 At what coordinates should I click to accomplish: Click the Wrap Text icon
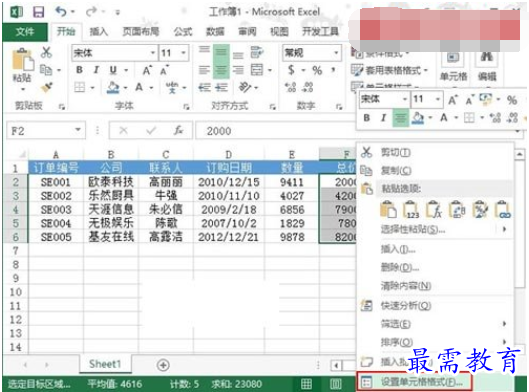257,53
